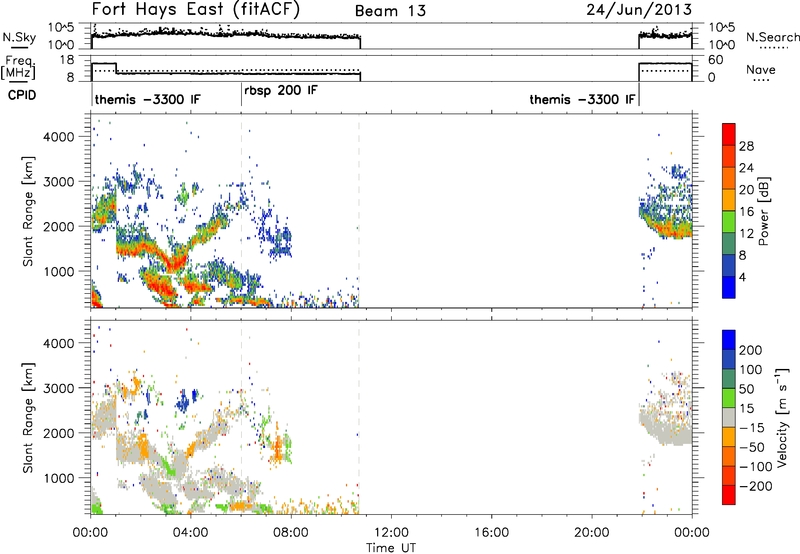Viewport: 800px width, 554px height.
Task: Click the 'Freq. [MHz]' axis label
Action: point(19,67)
